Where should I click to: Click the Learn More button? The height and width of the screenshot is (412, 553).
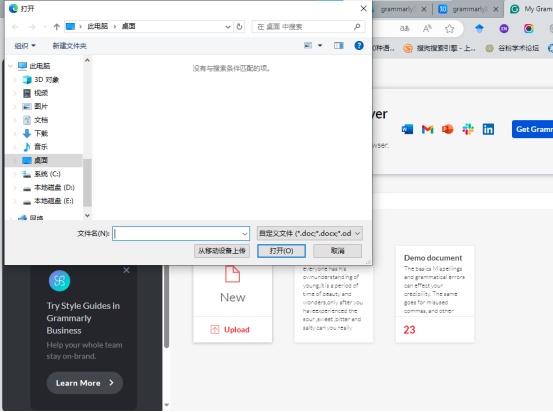85,383
